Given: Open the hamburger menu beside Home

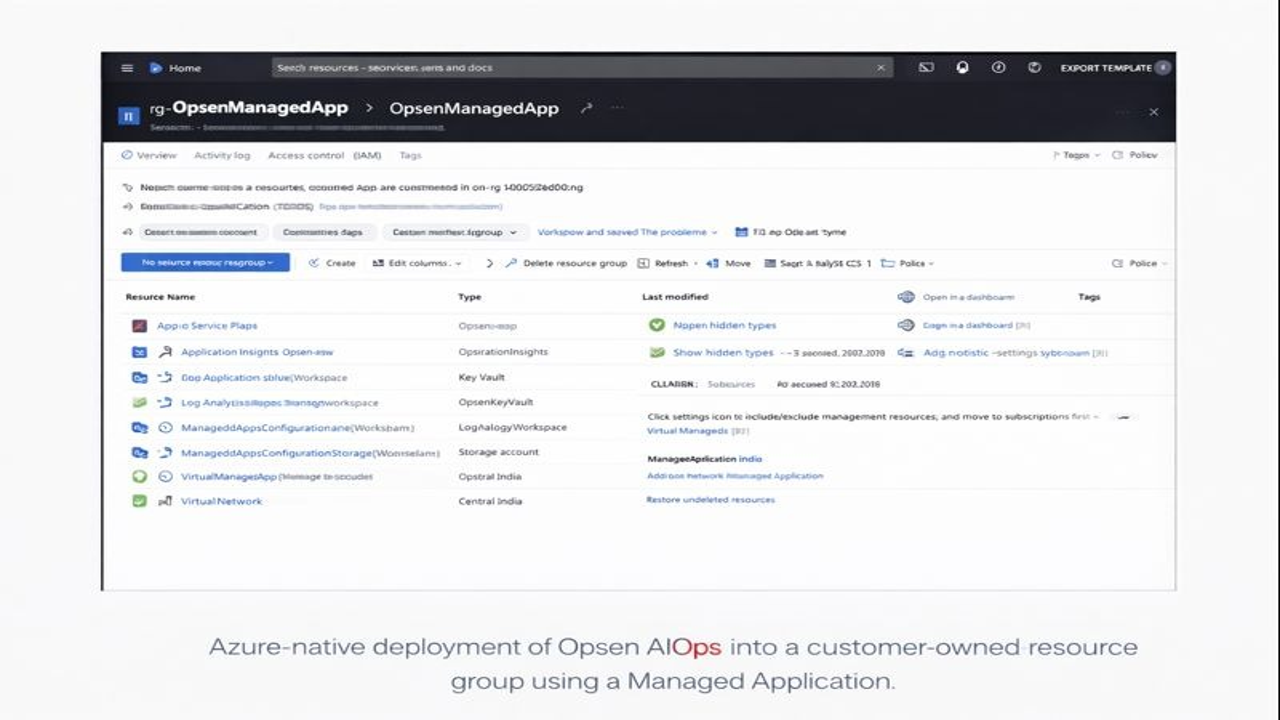Looking at the screenshot, I should (127, 68).
